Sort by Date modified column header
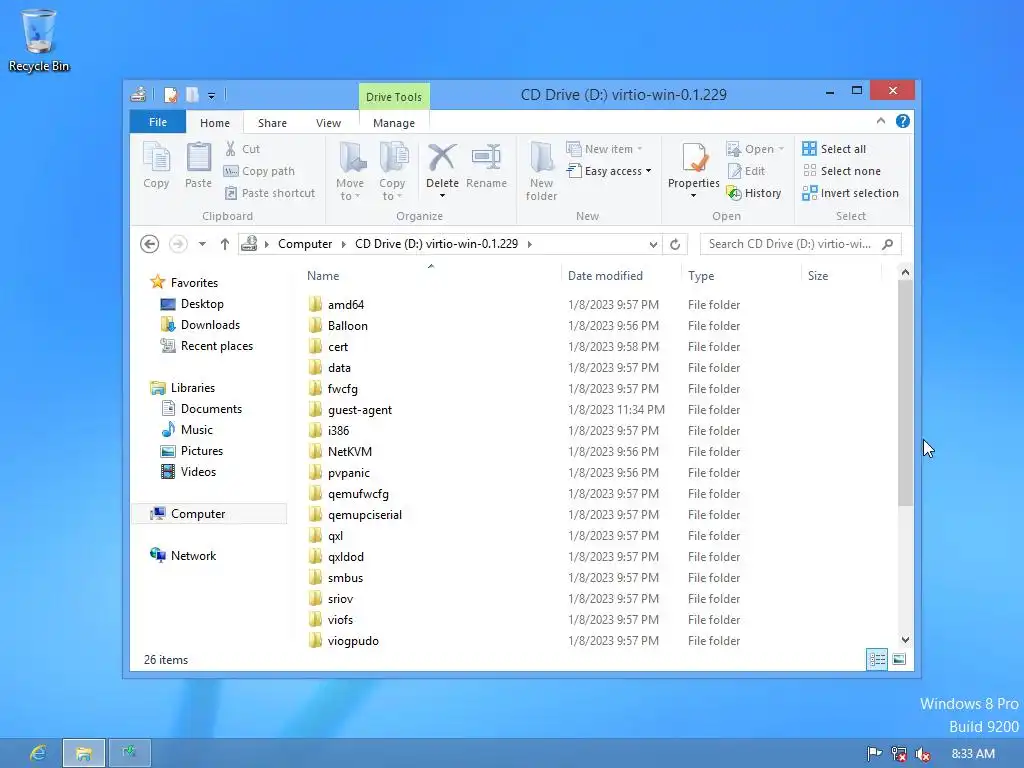 (605, 276)
